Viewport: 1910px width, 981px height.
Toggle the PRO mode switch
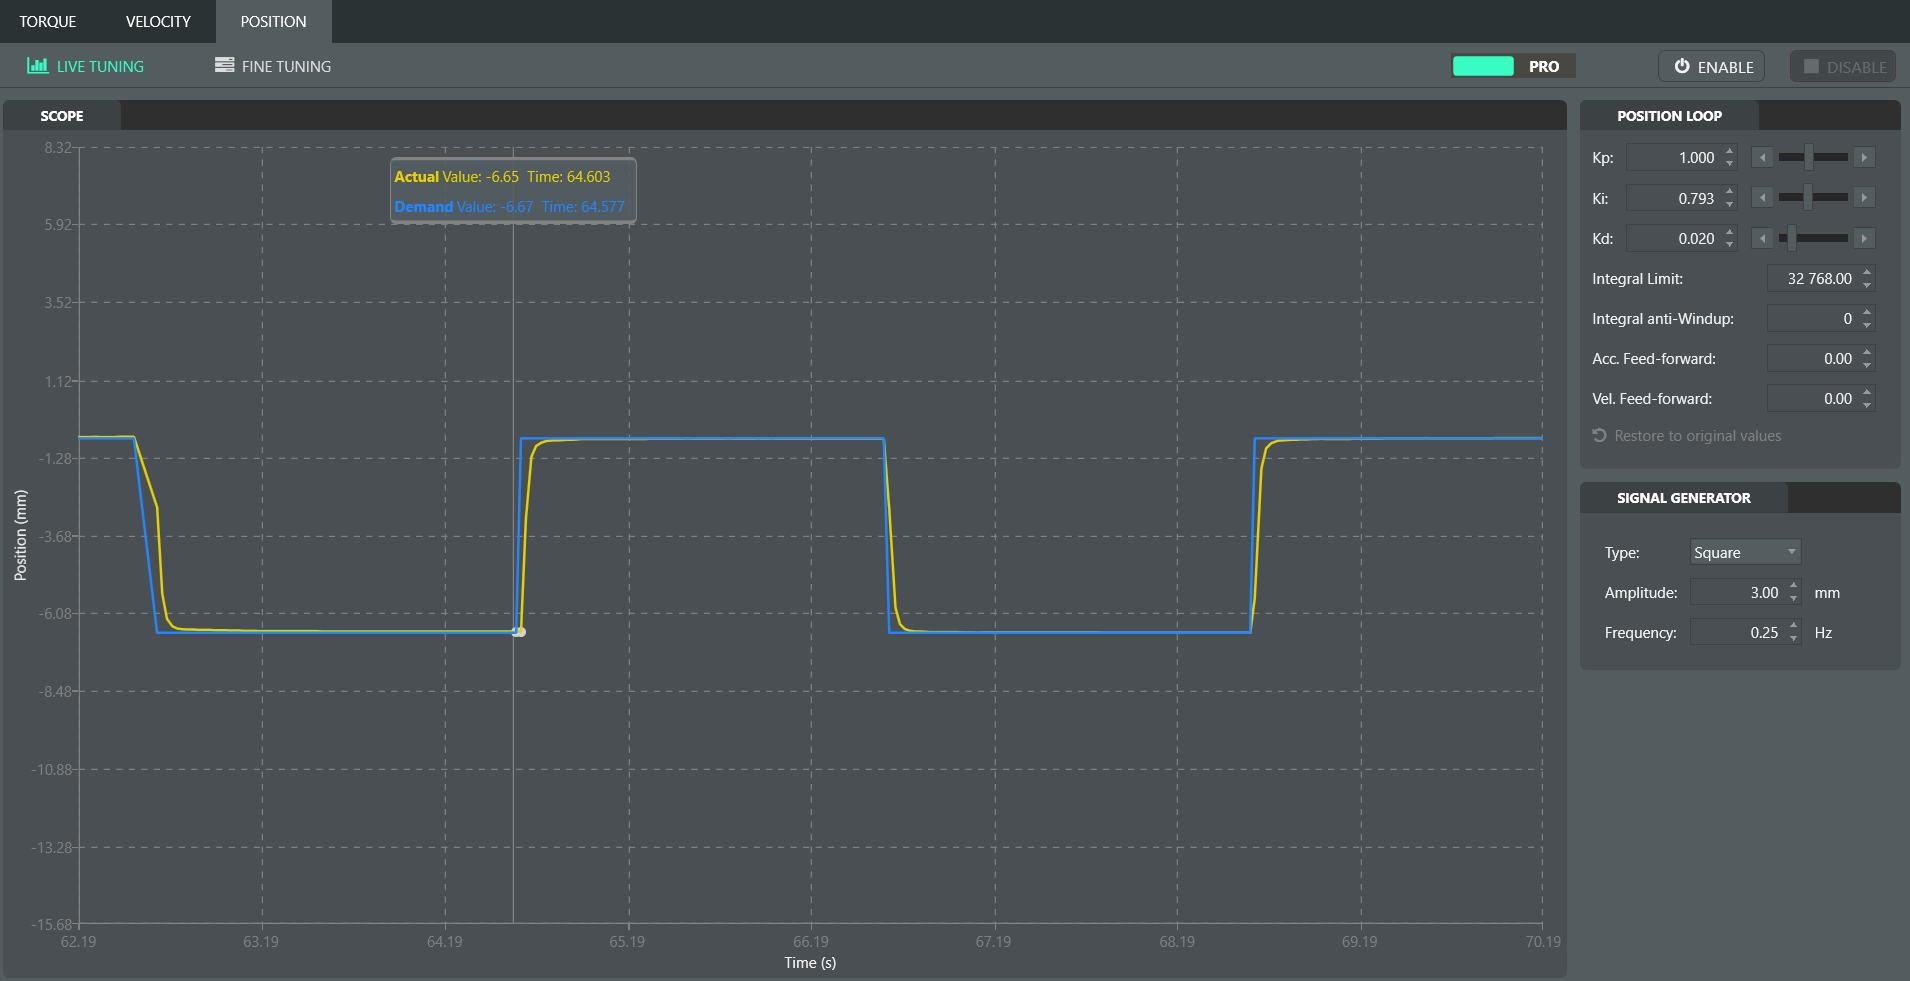(x=1483, y=66)
